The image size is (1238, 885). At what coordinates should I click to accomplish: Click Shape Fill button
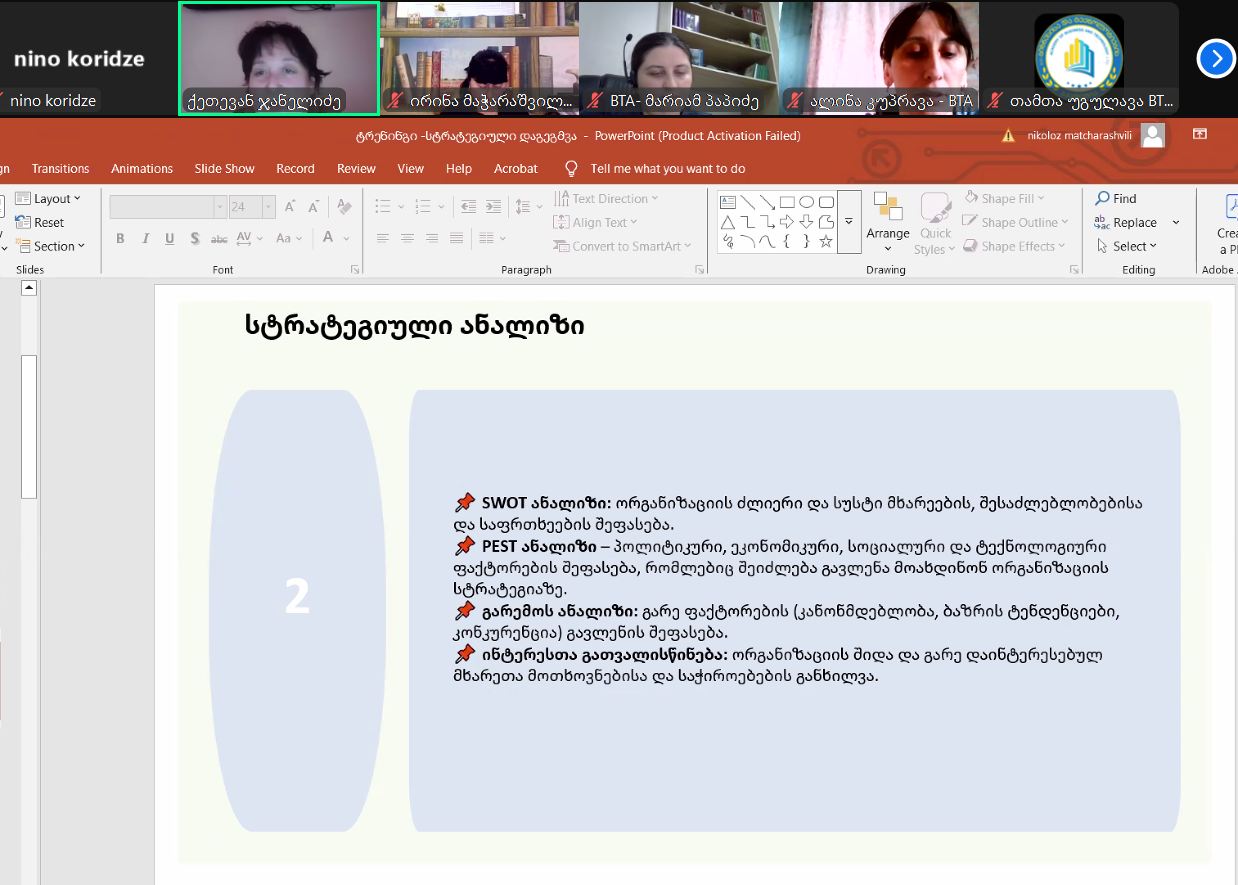[x=1004, y=198]
